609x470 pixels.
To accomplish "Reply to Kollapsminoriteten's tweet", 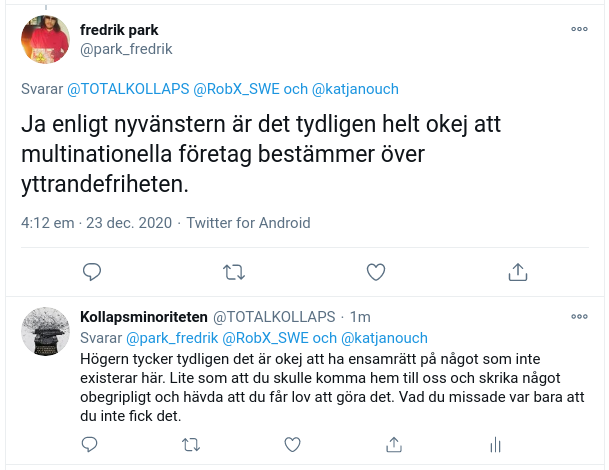I will tap(89, 444).
